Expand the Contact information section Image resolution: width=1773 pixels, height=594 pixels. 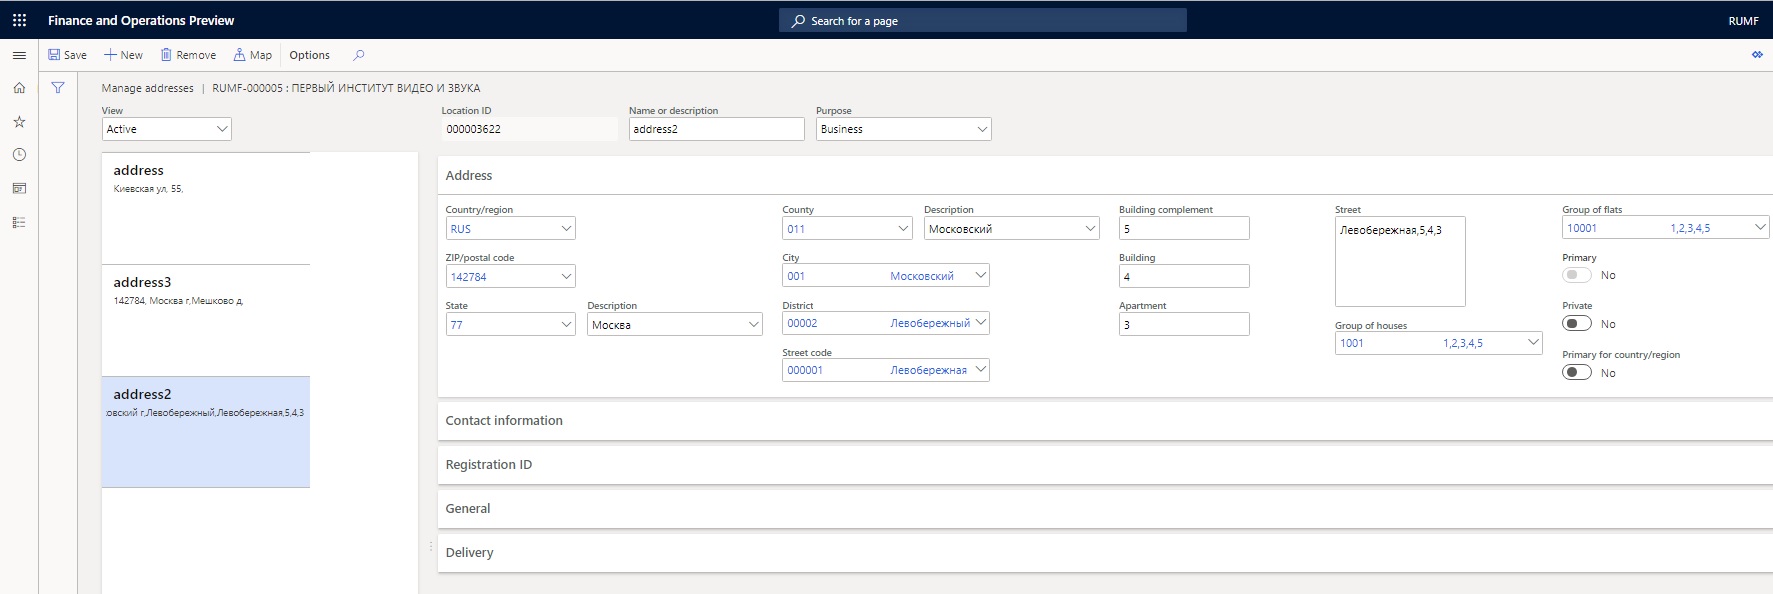click(x=1105, y=420)
